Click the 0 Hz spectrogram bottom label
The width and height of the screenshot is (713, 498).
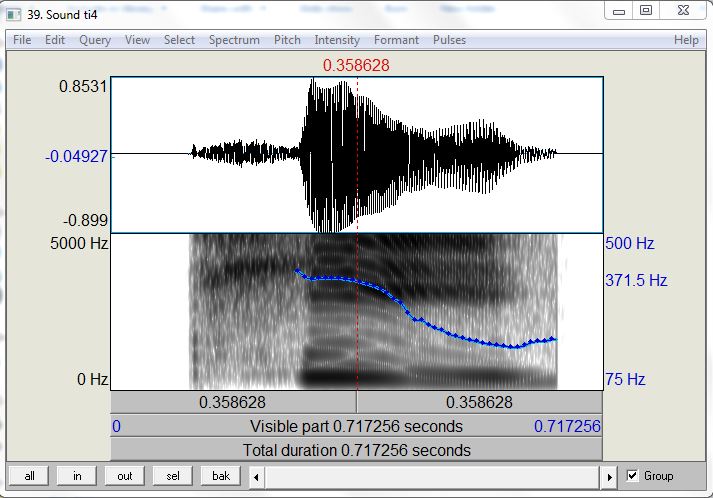(92, 379)
